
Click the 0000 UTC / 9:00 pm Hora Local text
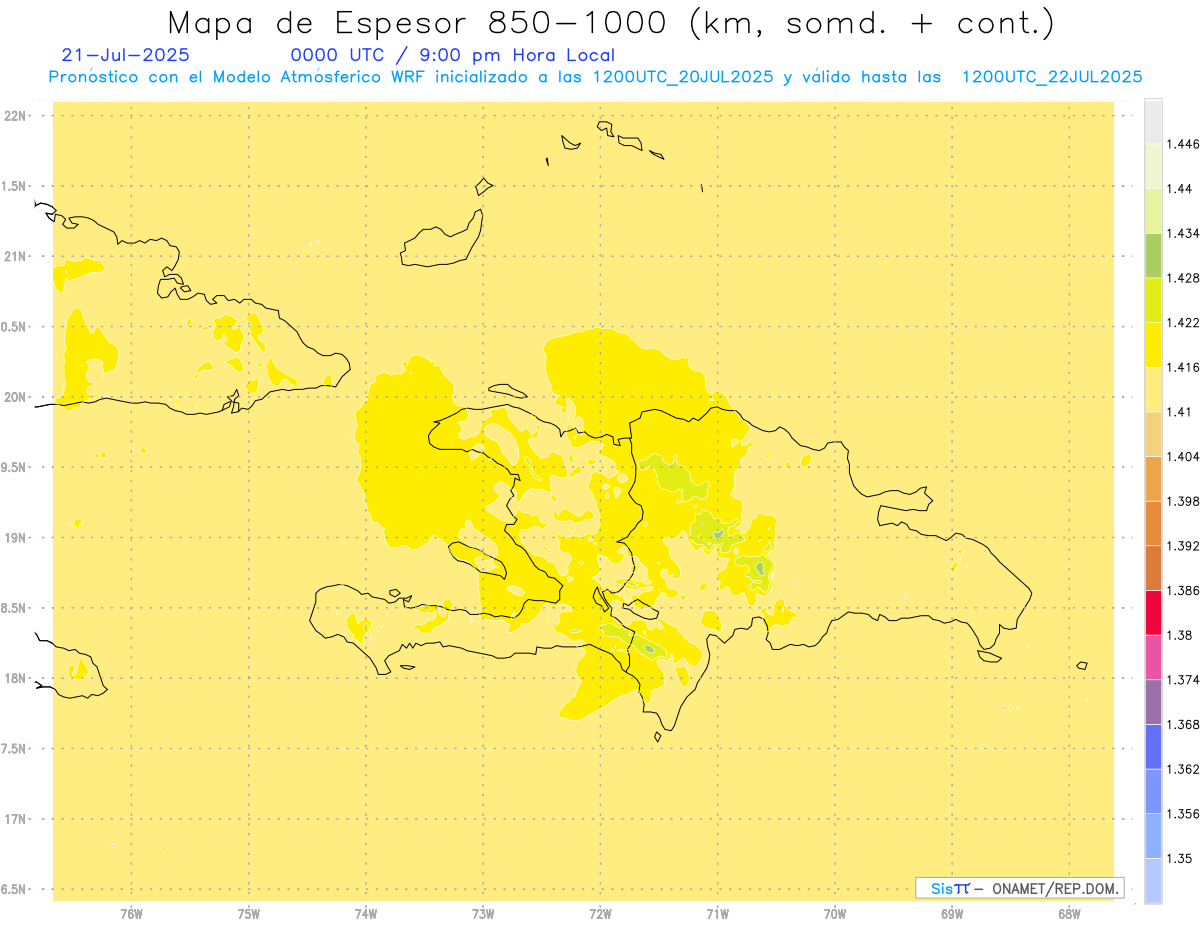[453, 55]
